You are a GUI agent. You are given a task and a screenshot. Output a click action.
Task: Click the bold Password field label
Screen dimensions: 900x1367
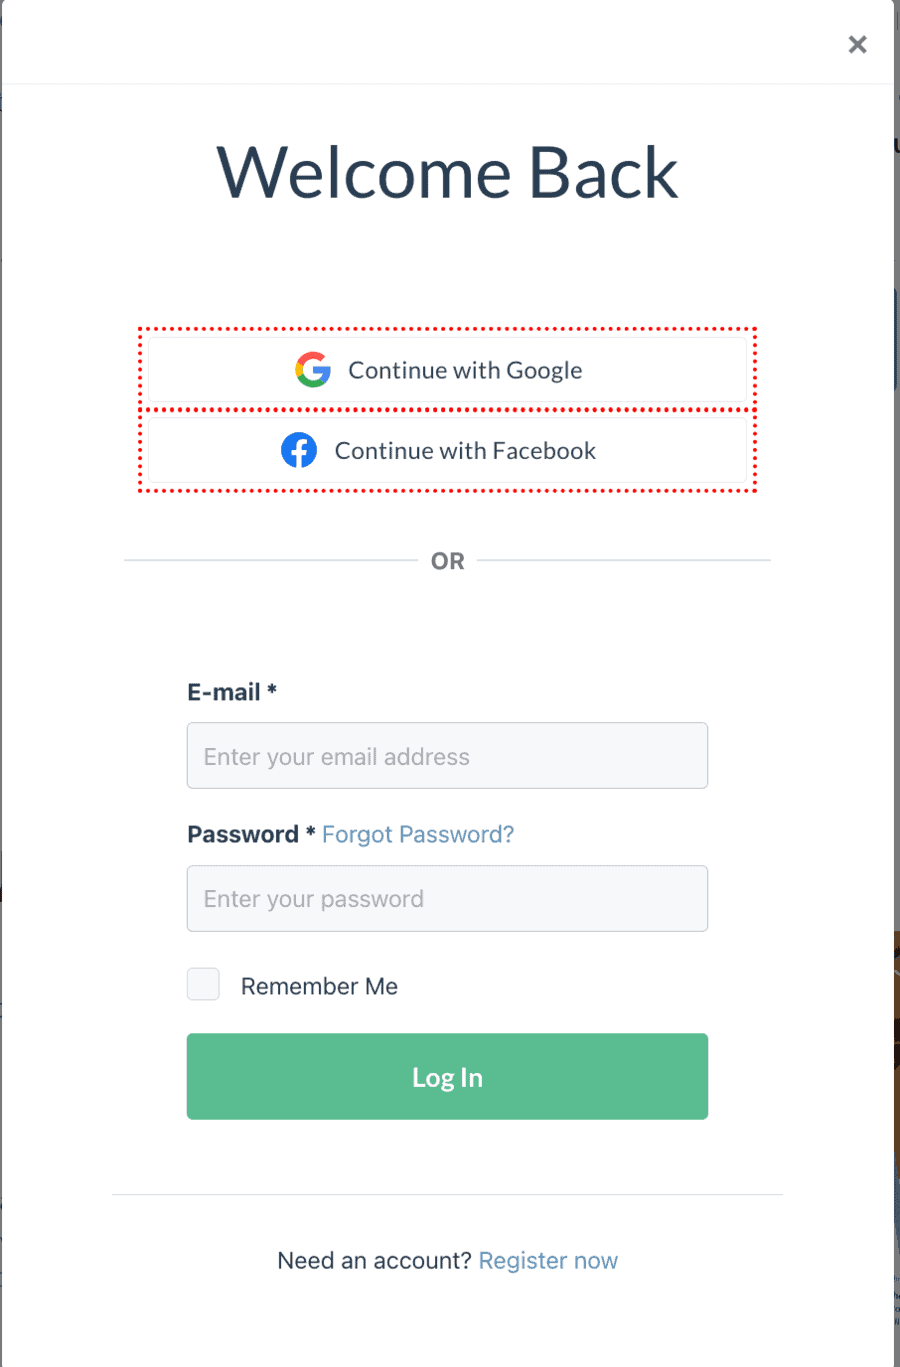click(243, 834)
